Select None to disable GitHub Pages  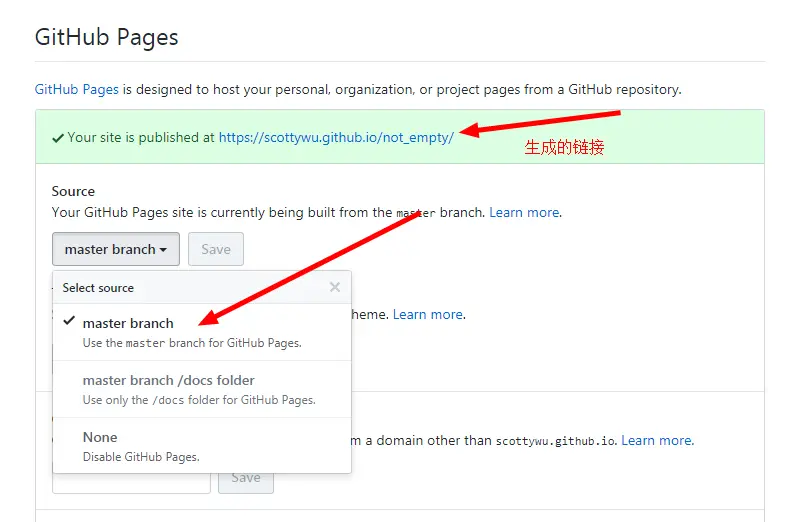pyautogui.click(x=202, y=446)
